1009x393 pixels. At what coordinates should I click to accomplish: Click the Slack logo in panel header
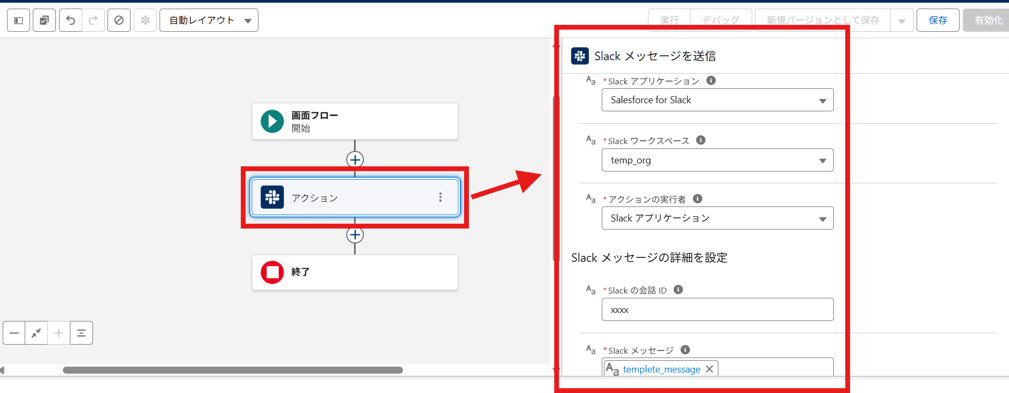[579, 56]
